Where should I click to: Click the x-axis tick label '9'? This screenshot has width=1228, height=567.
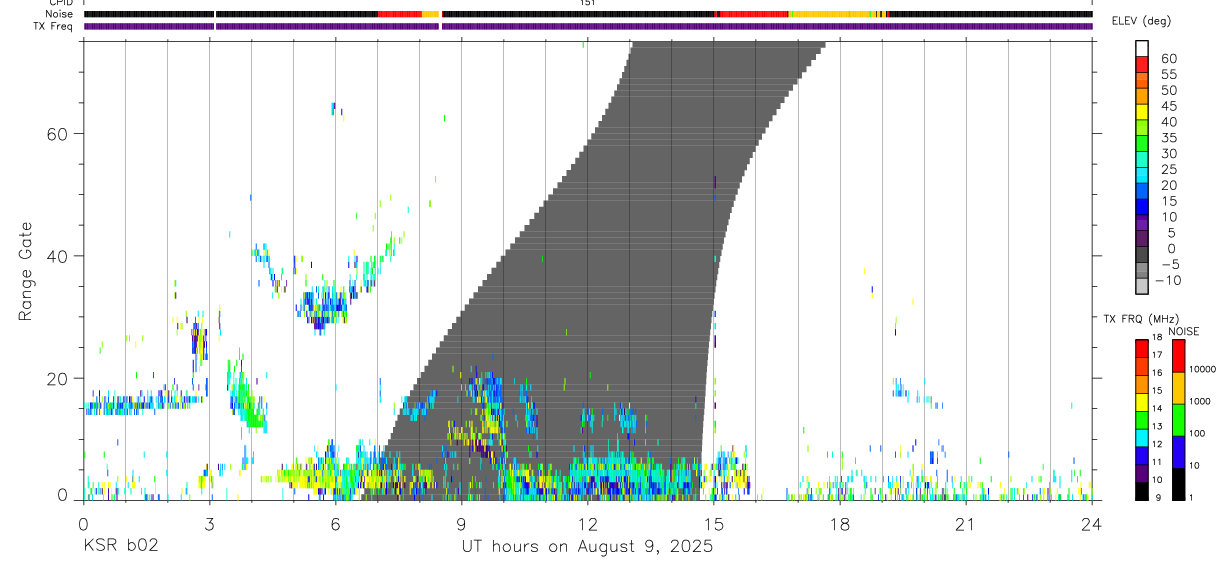click(461, 523)
